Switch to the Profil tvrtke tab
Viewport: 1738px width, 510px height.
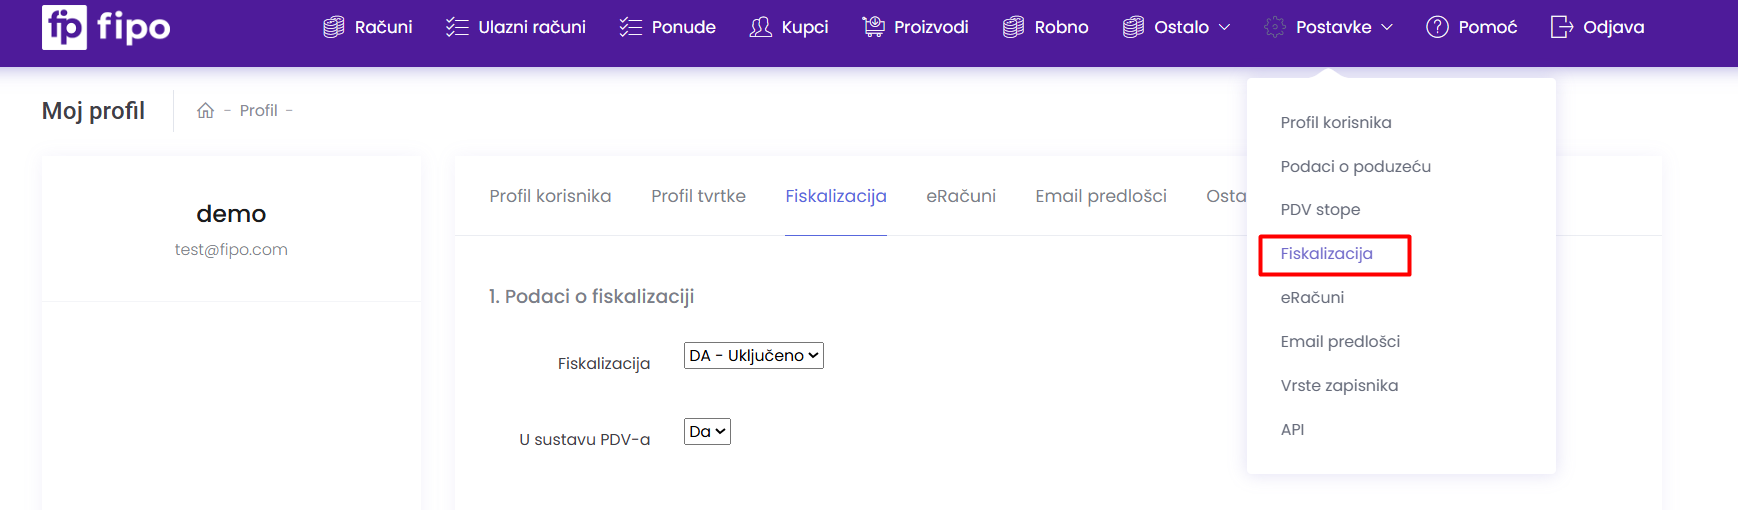[698, 196]
